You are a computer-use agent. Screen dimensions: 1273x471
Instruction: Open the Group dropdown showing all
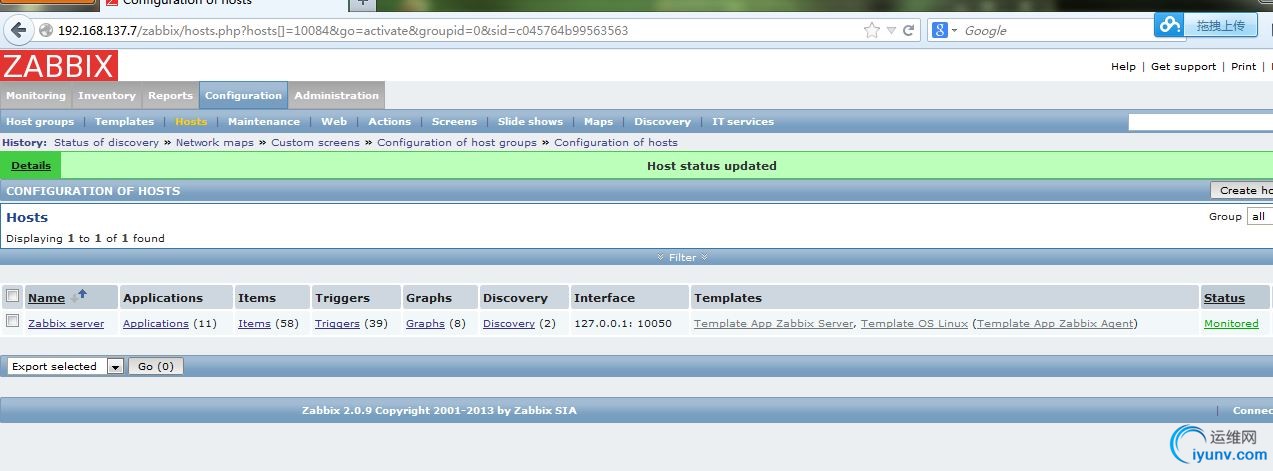point(1260,216)
